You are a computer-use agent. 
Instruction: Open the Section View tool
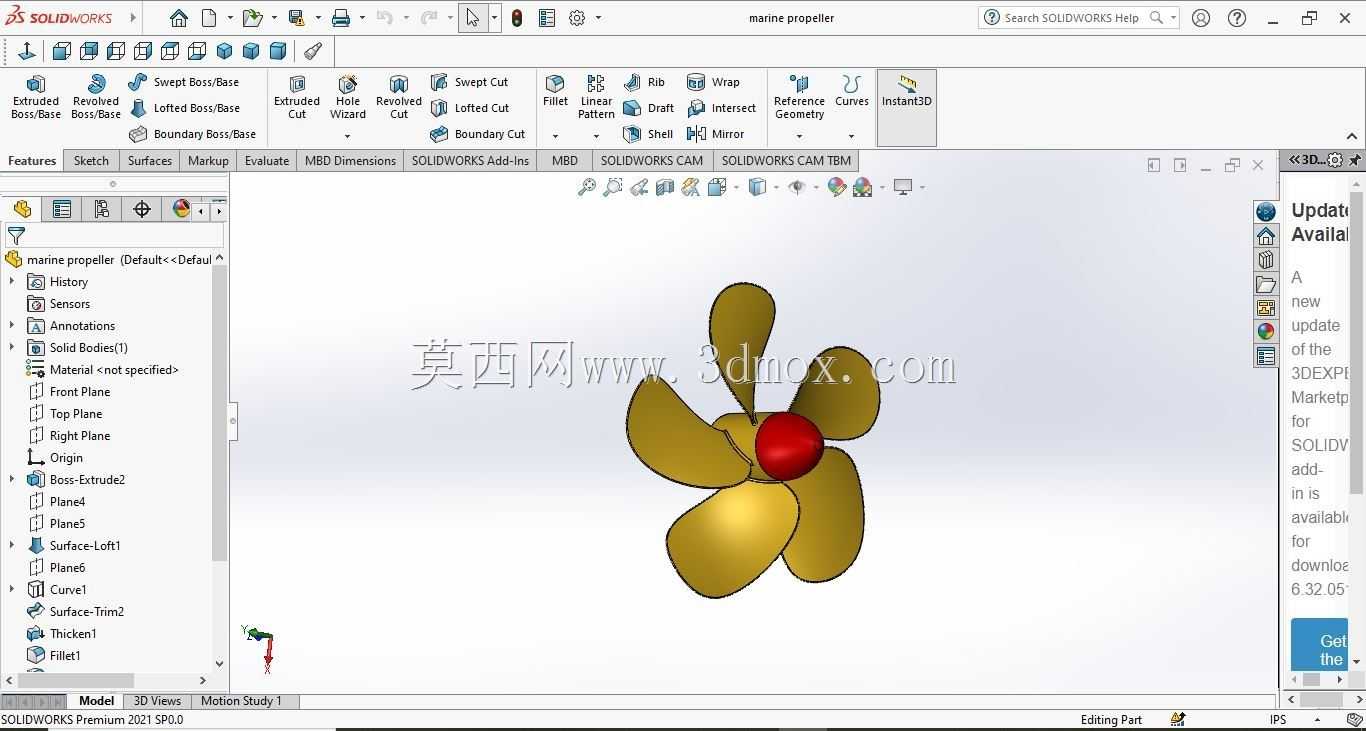click(x=665, y=187)
